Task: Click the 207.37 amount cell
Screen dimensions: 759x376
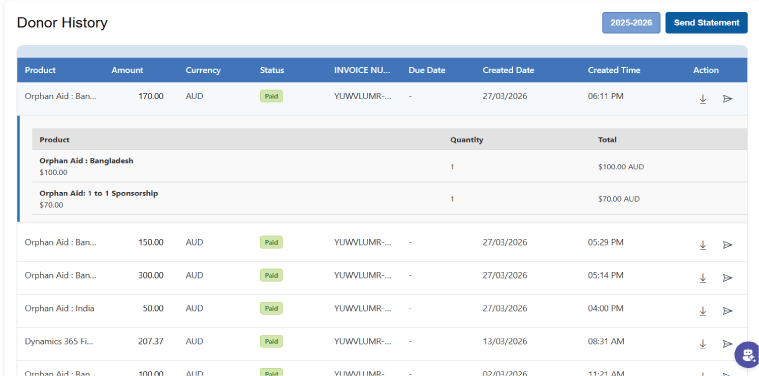Action: click(150, 341)
